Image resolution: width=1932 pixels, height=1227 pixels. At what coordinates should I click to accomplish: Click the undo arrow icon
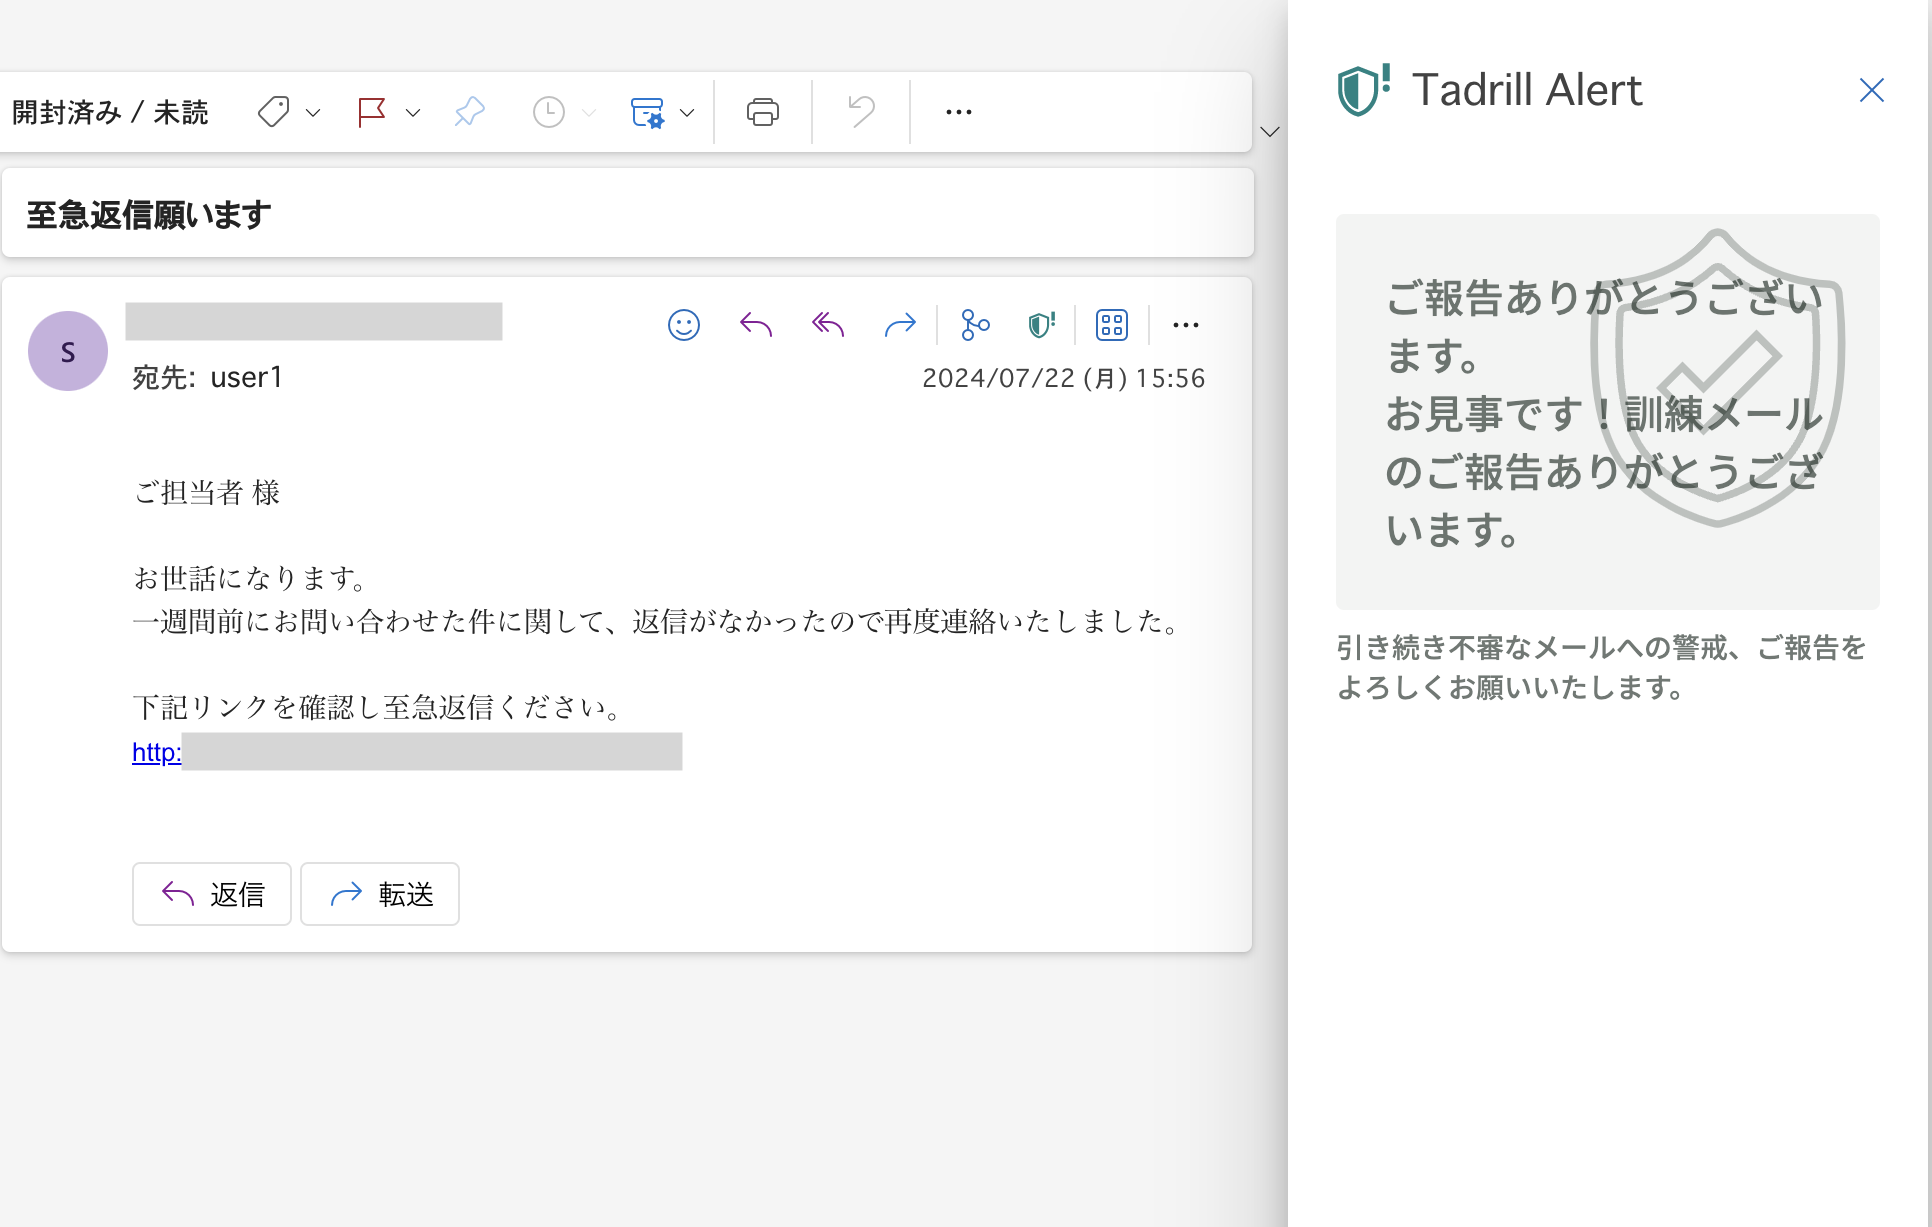[x=861, y=112]
